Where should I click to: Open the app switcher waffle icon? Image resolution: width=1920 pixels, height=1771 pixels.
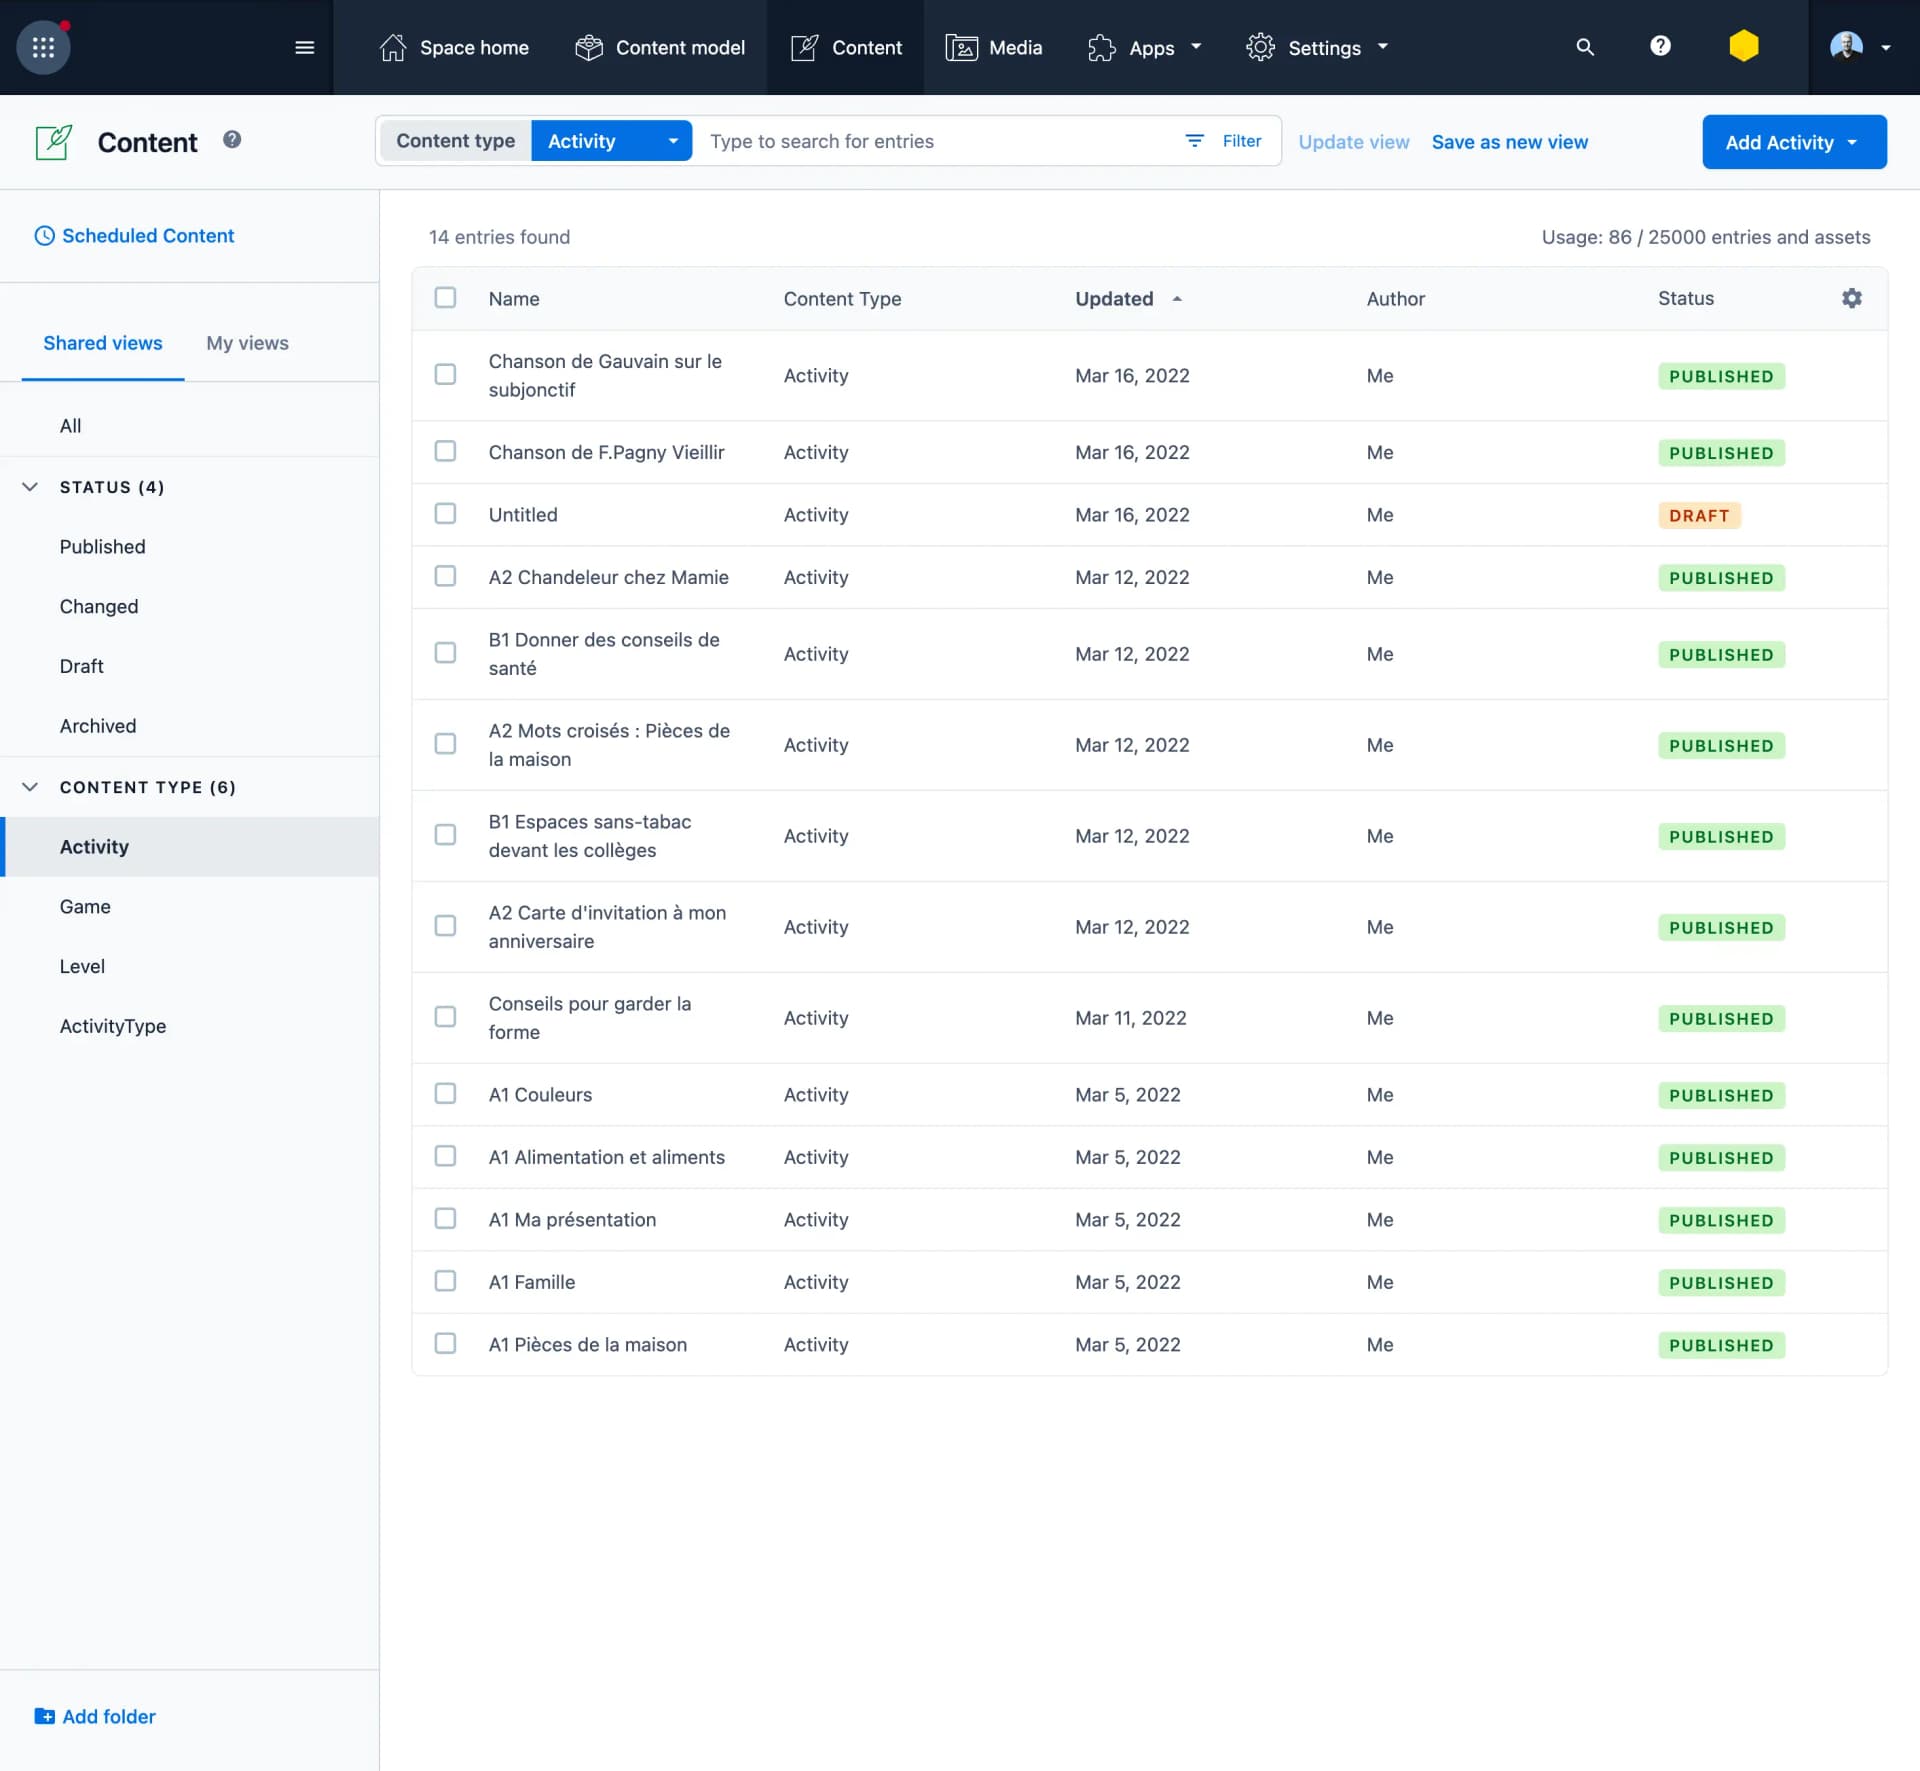click(42, 47)
